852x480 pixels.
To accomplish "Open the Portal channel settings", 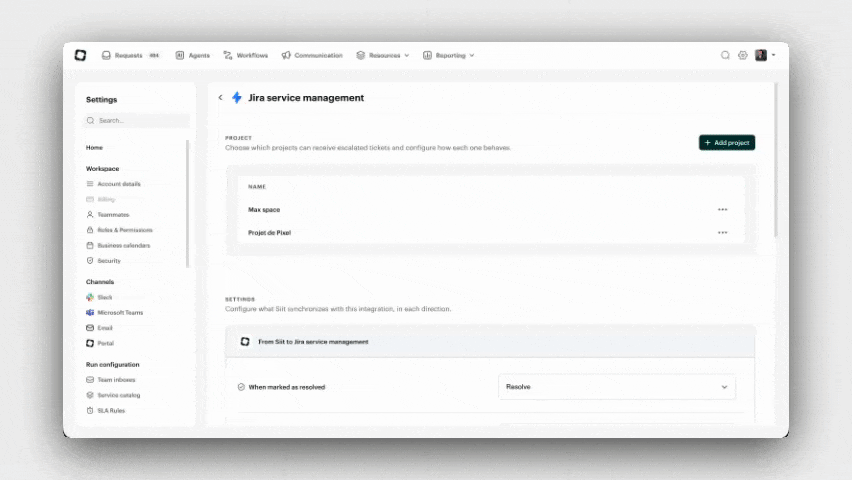I will click(100, 343).
